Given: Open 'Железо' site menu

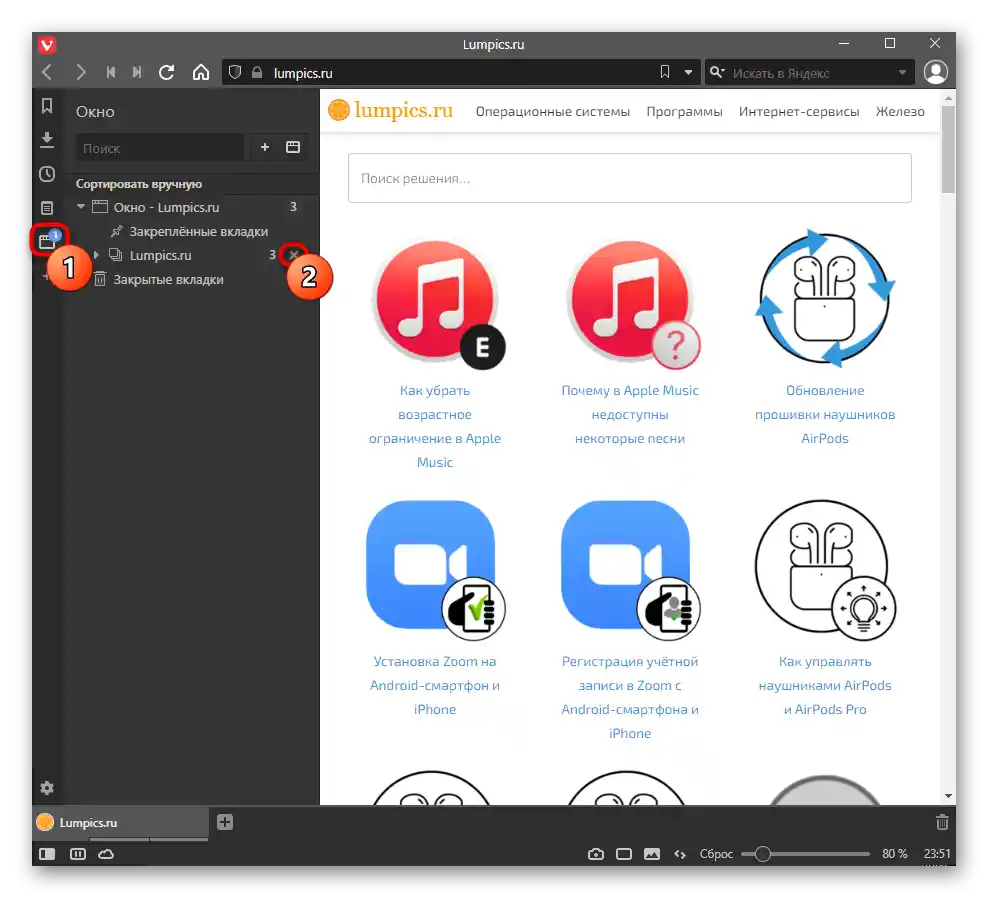Looking at the screenshot, I should click(x=900, y=112).
